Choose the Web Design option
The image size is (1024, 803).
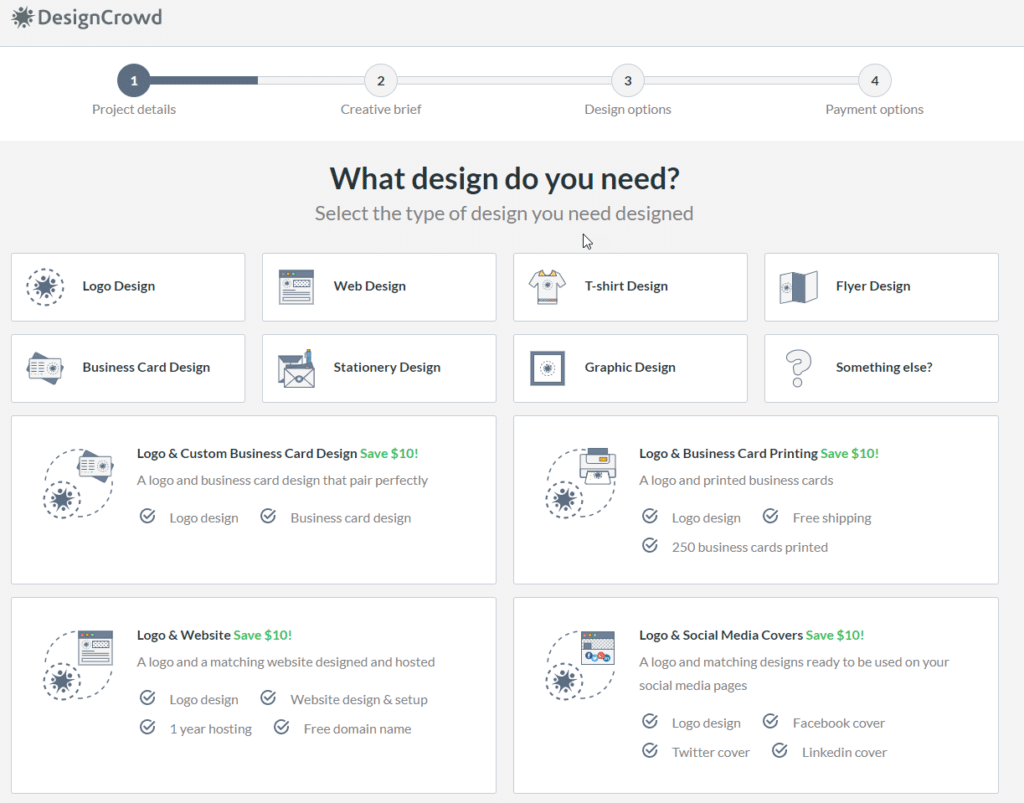(x=379, y=287)
